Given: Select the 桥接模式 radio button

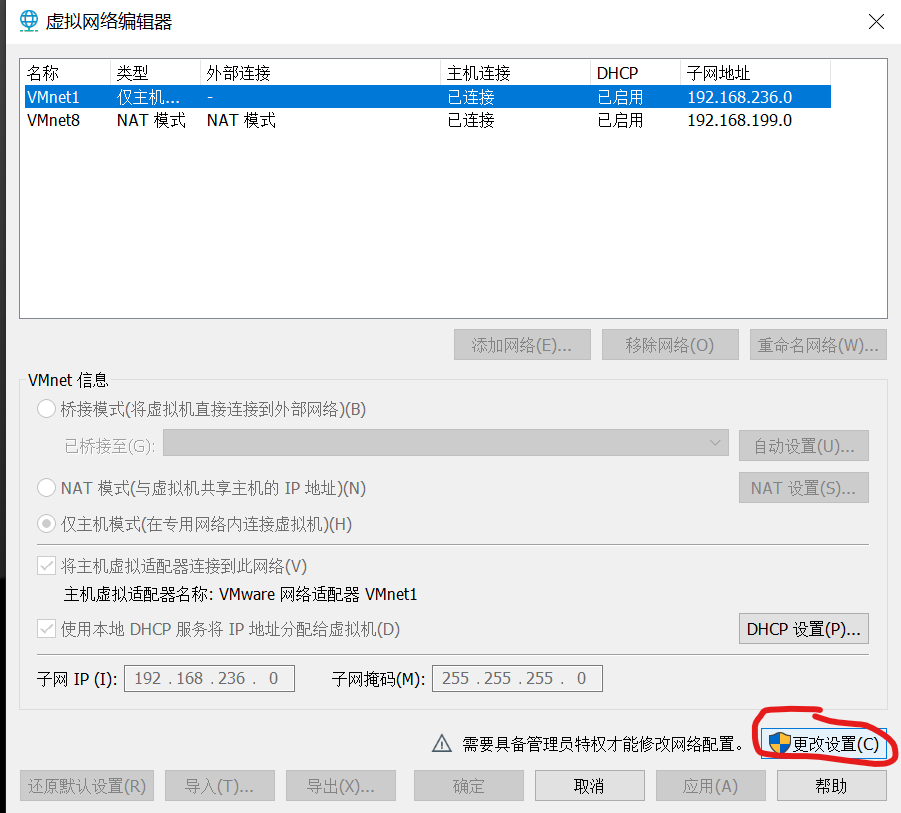Looking at the screenshot, I should tap(46, 409).
